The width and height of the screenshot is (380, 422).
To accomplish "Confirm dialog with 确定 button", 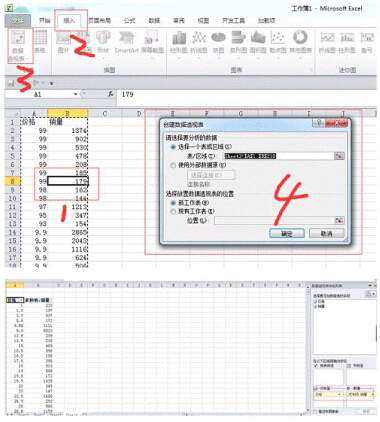I will click(287, 233).
